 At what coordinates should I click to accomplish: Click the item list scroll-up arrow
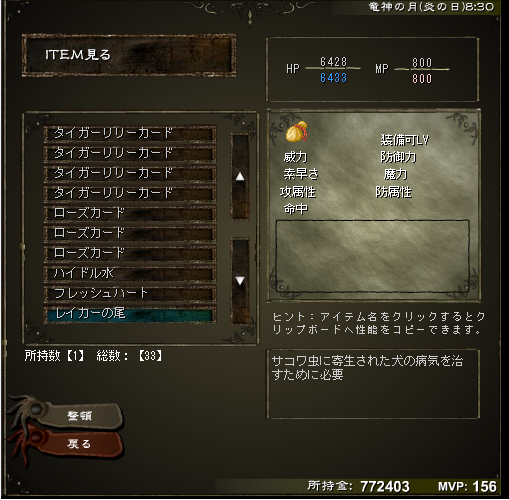240,176
